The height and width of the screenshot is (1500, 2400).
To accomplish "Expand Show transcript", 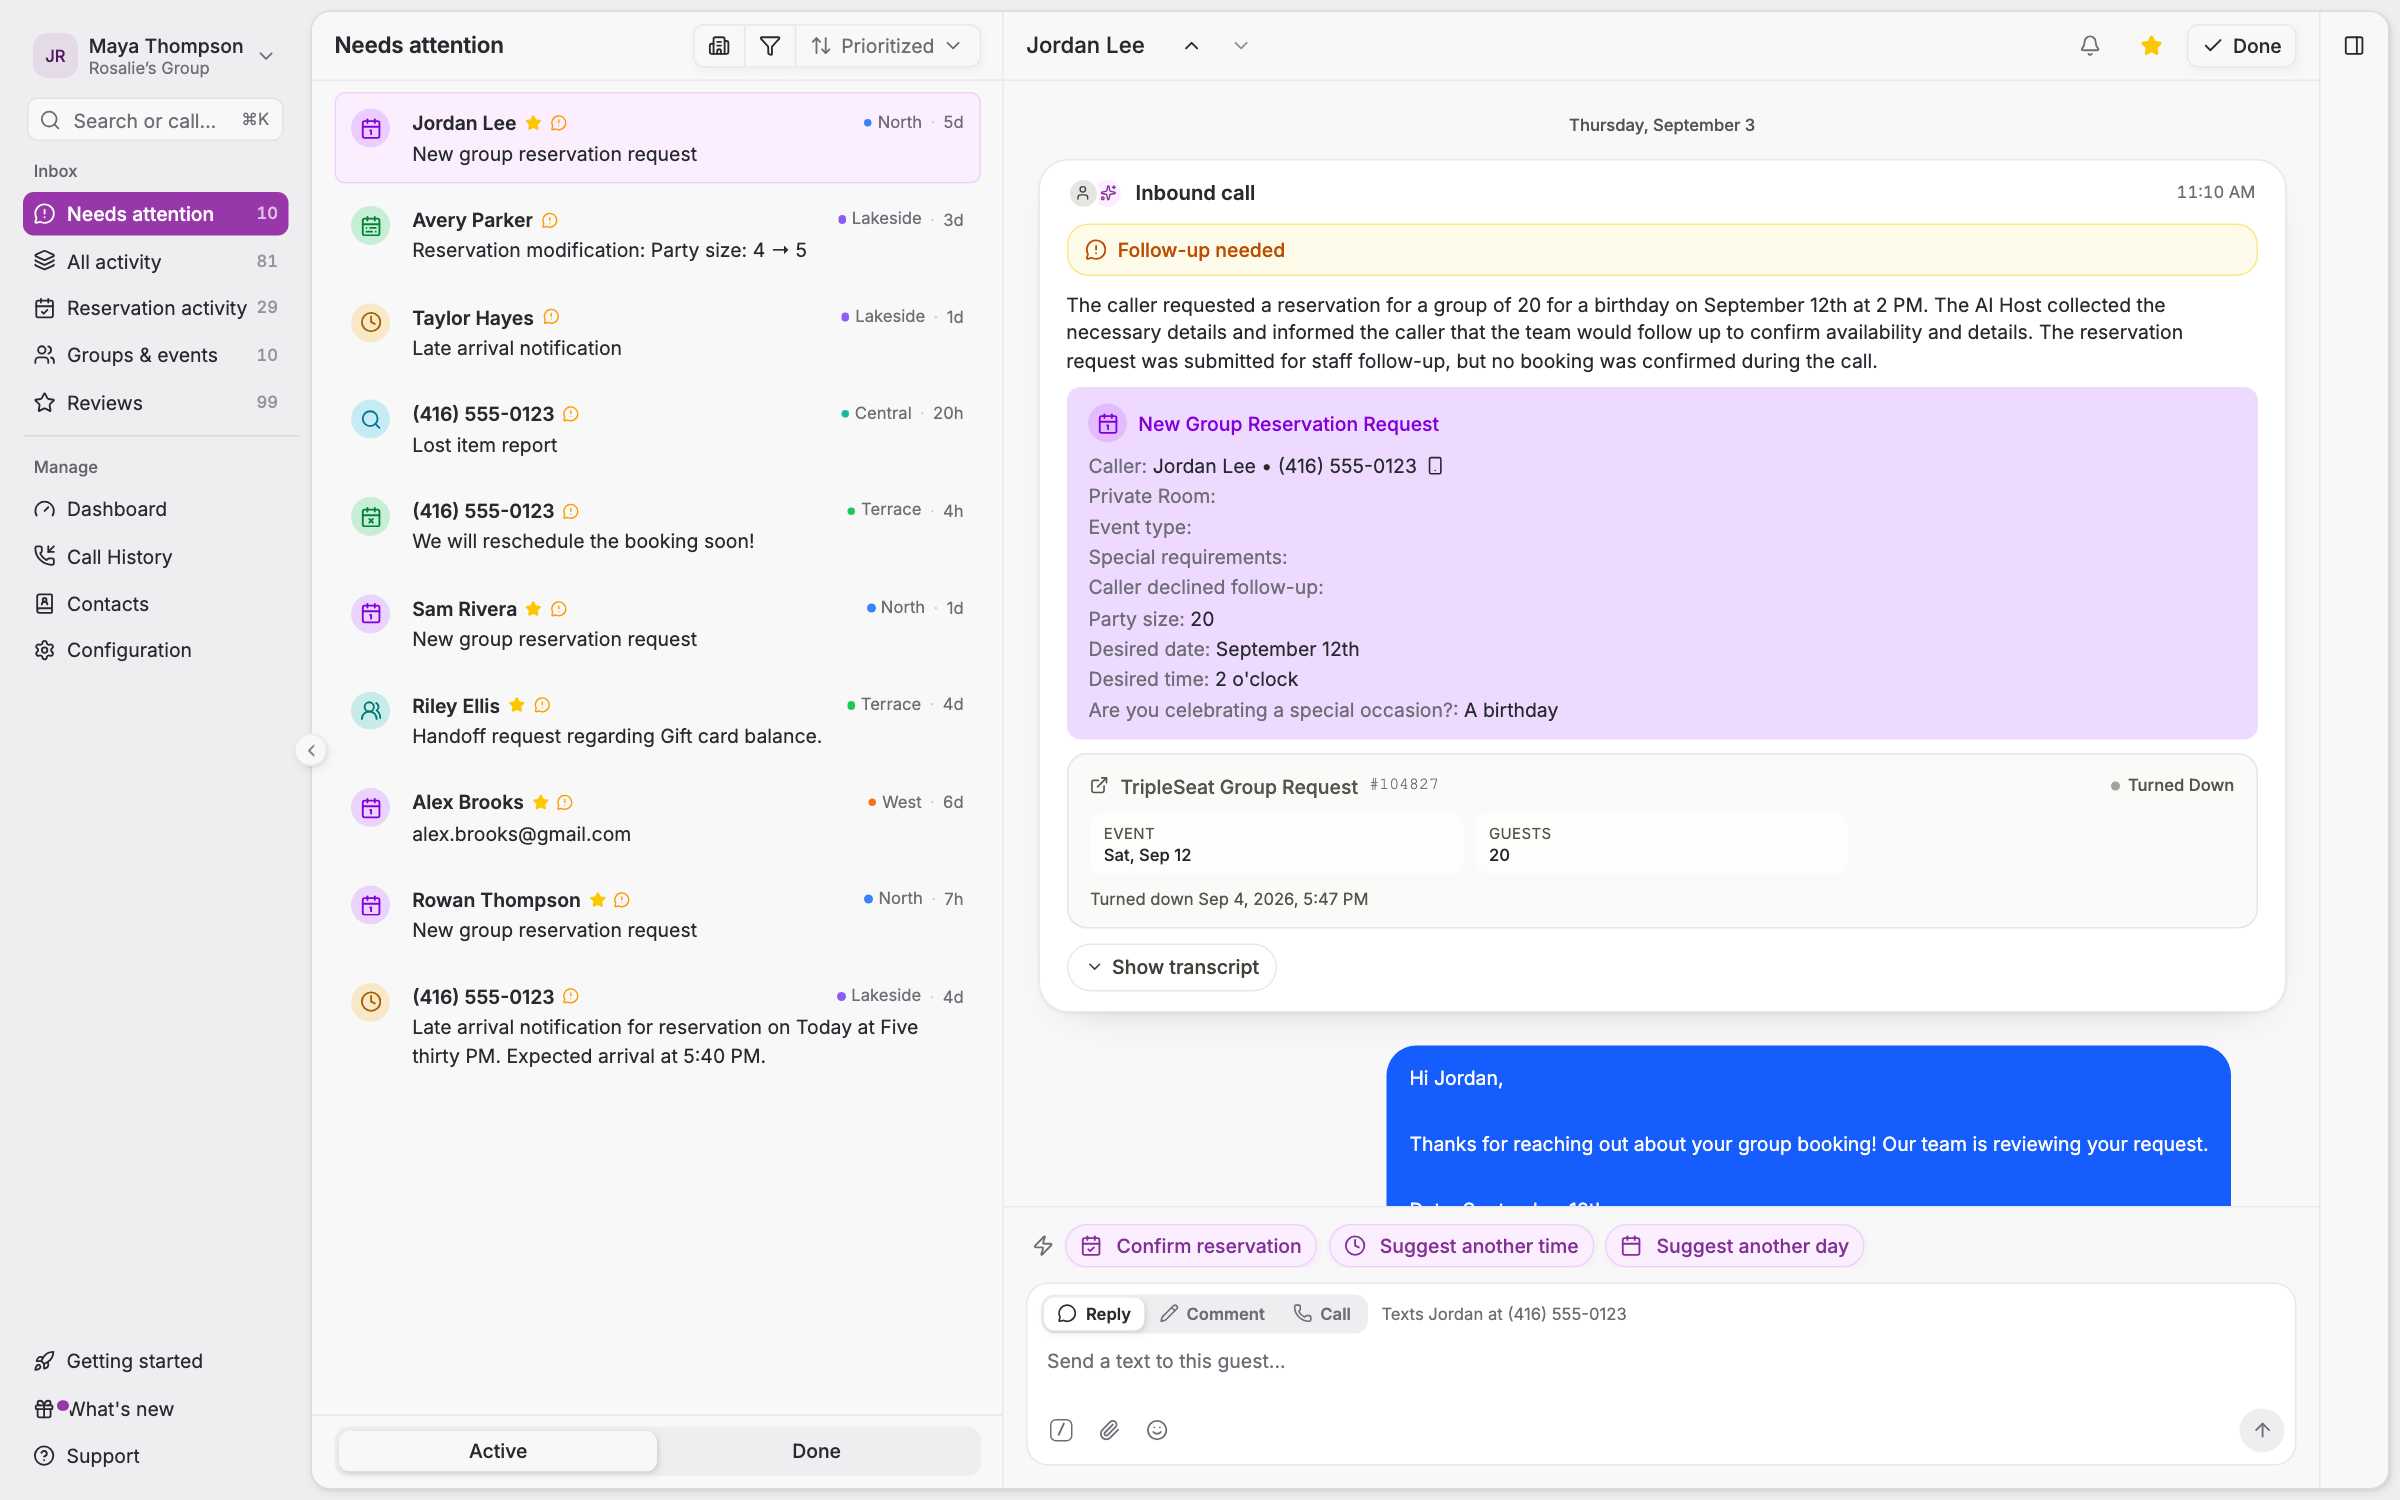I will pos(1172,967).
